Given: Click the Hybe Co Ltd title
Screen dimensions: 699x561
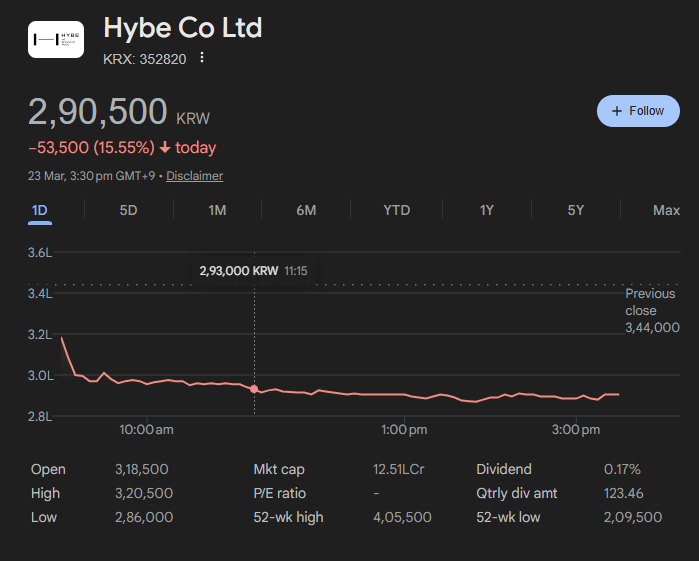Looking at the screenshot, I should 183,28.
